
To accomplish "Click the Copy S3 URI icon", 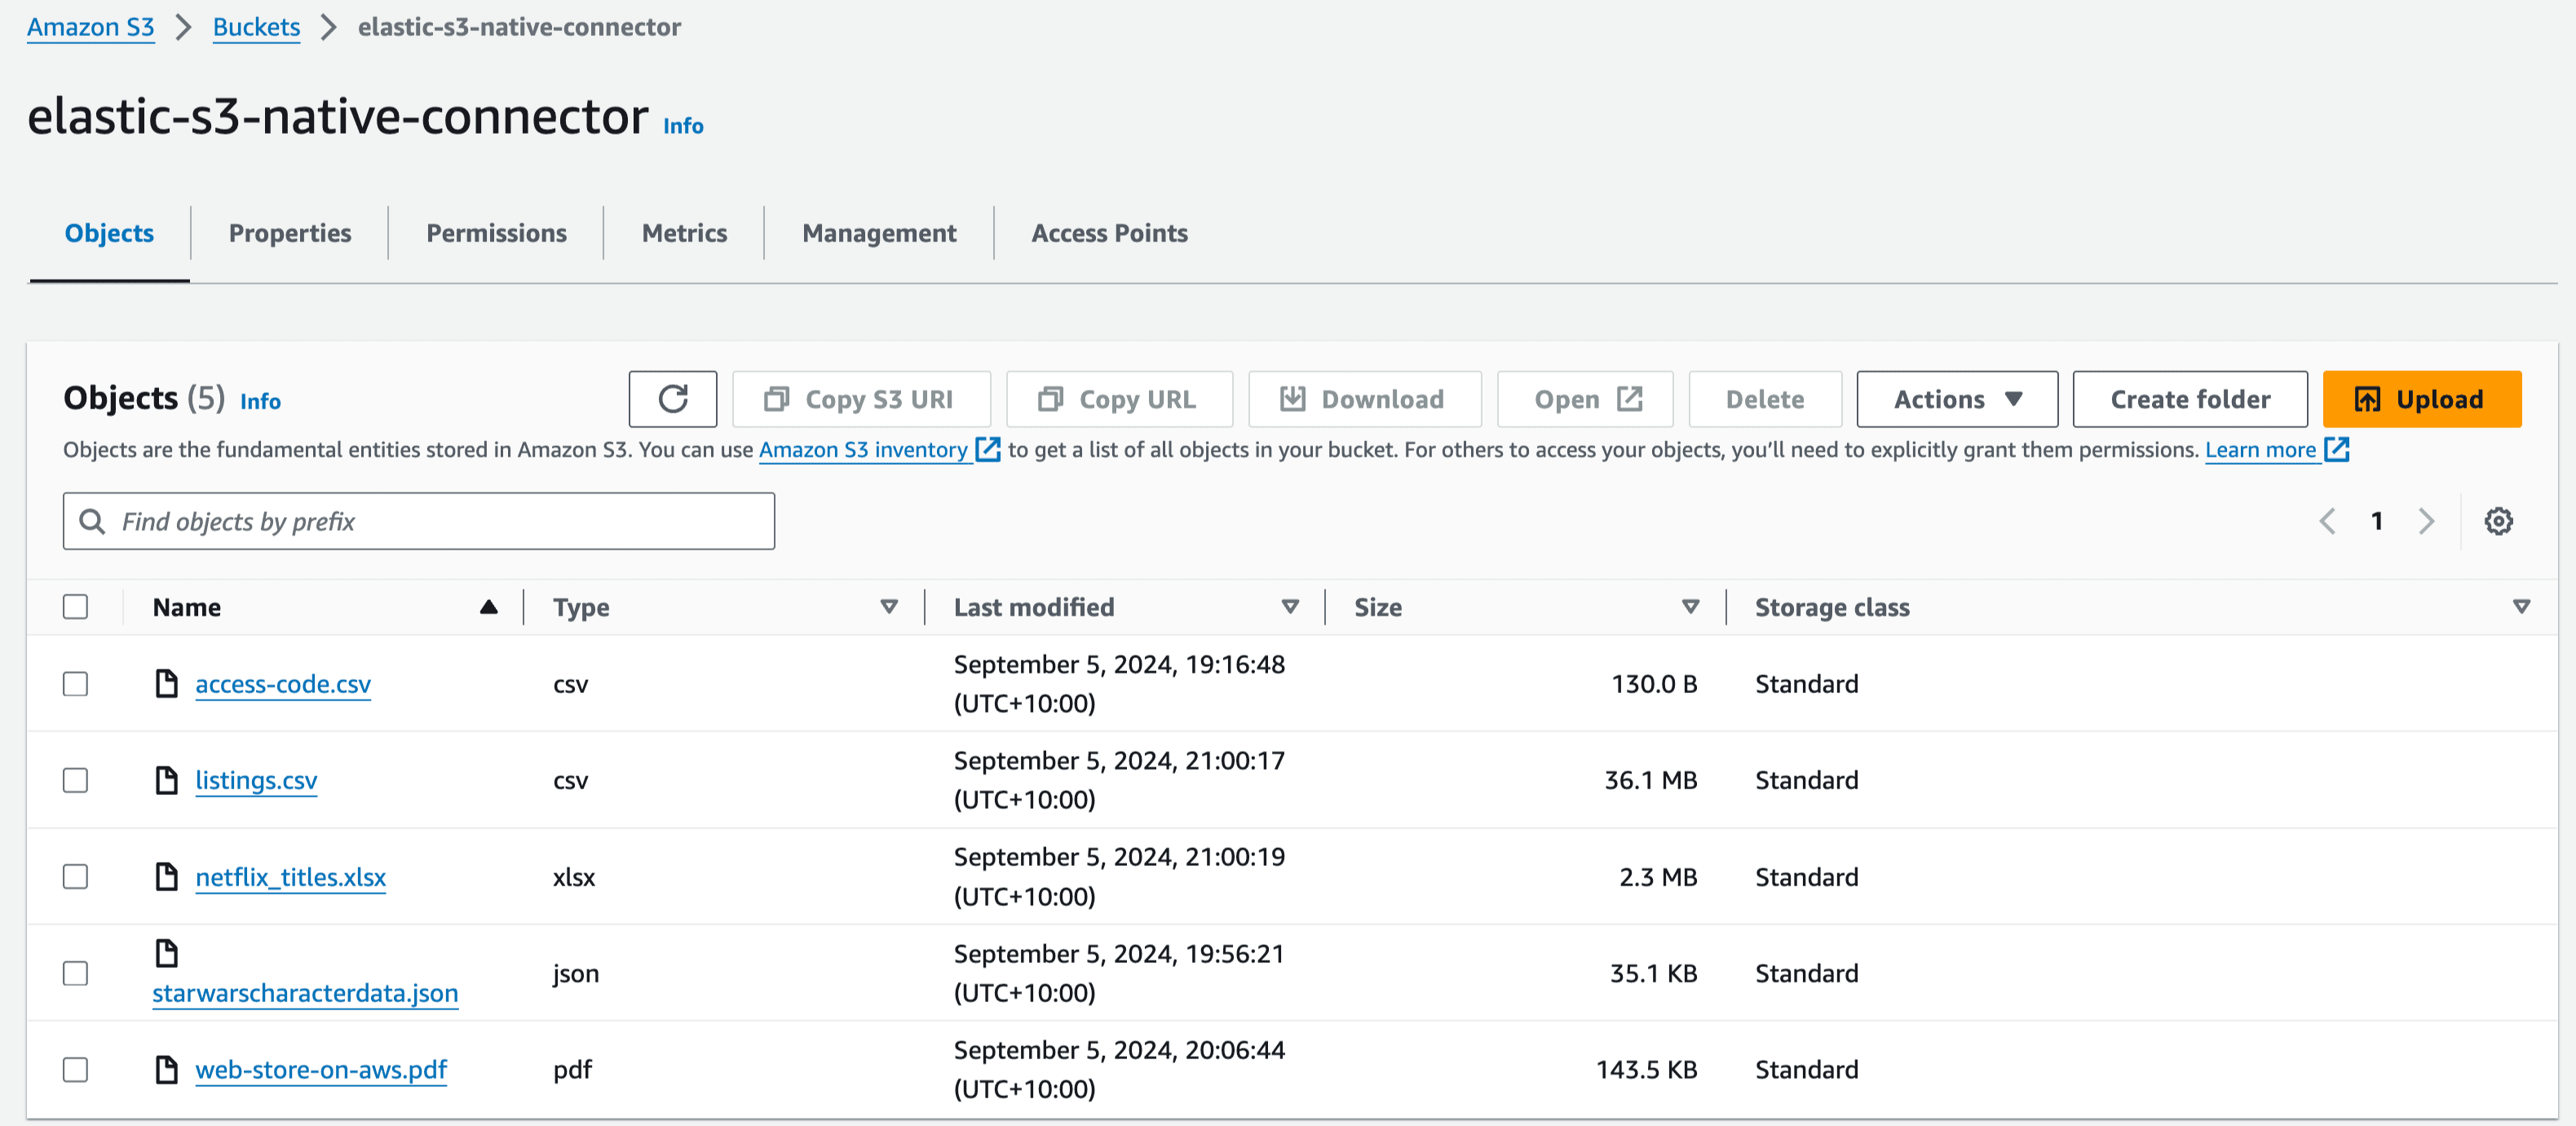I will (x=777, y=398).
